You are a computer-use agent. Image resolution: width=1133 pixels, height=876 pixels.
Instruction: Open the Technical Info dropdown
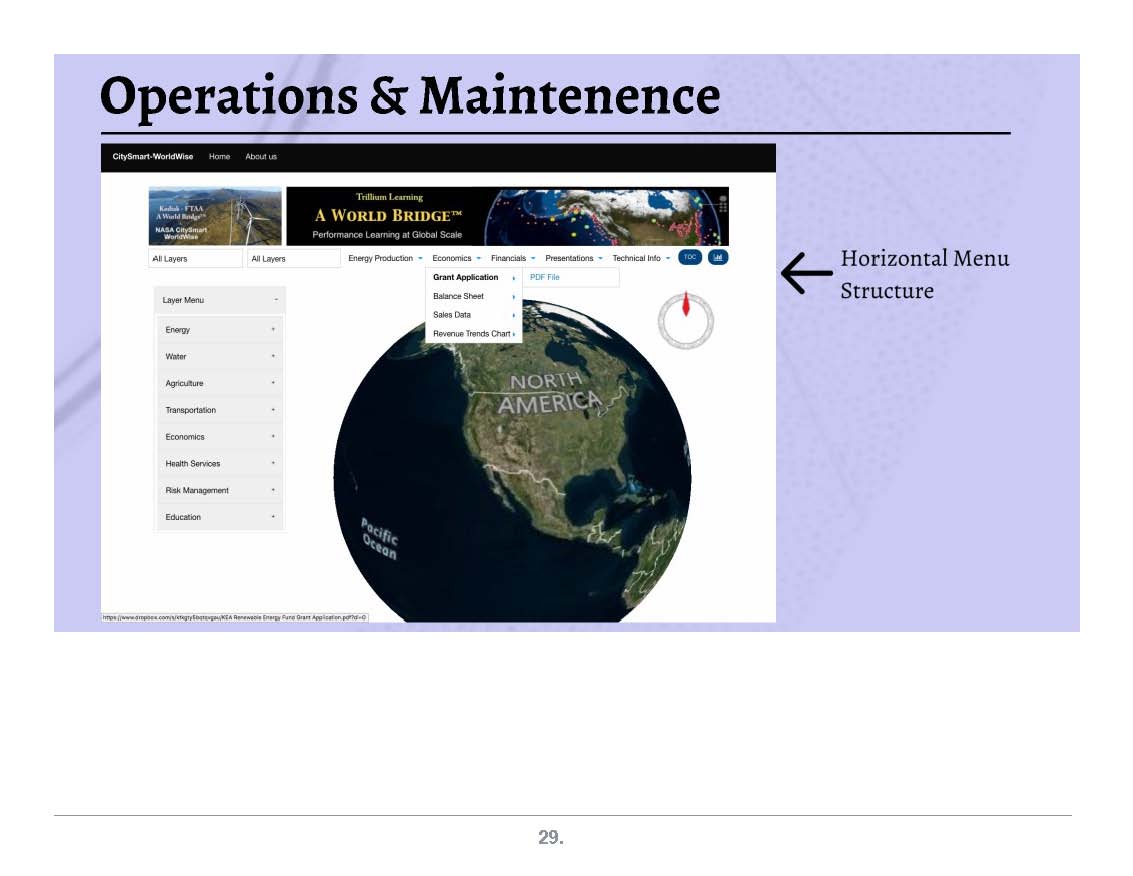pyautogui.click(x=640, y=258)
